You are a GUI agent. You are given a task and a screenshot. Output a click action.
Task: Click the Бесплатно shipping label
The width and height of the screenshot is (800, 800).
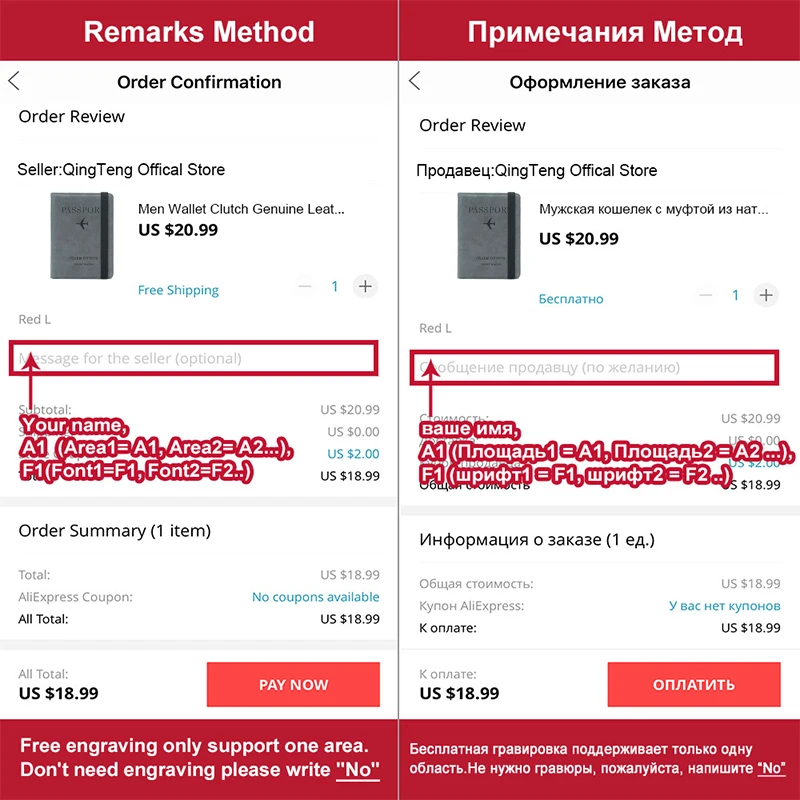click(x=571, y=299)
